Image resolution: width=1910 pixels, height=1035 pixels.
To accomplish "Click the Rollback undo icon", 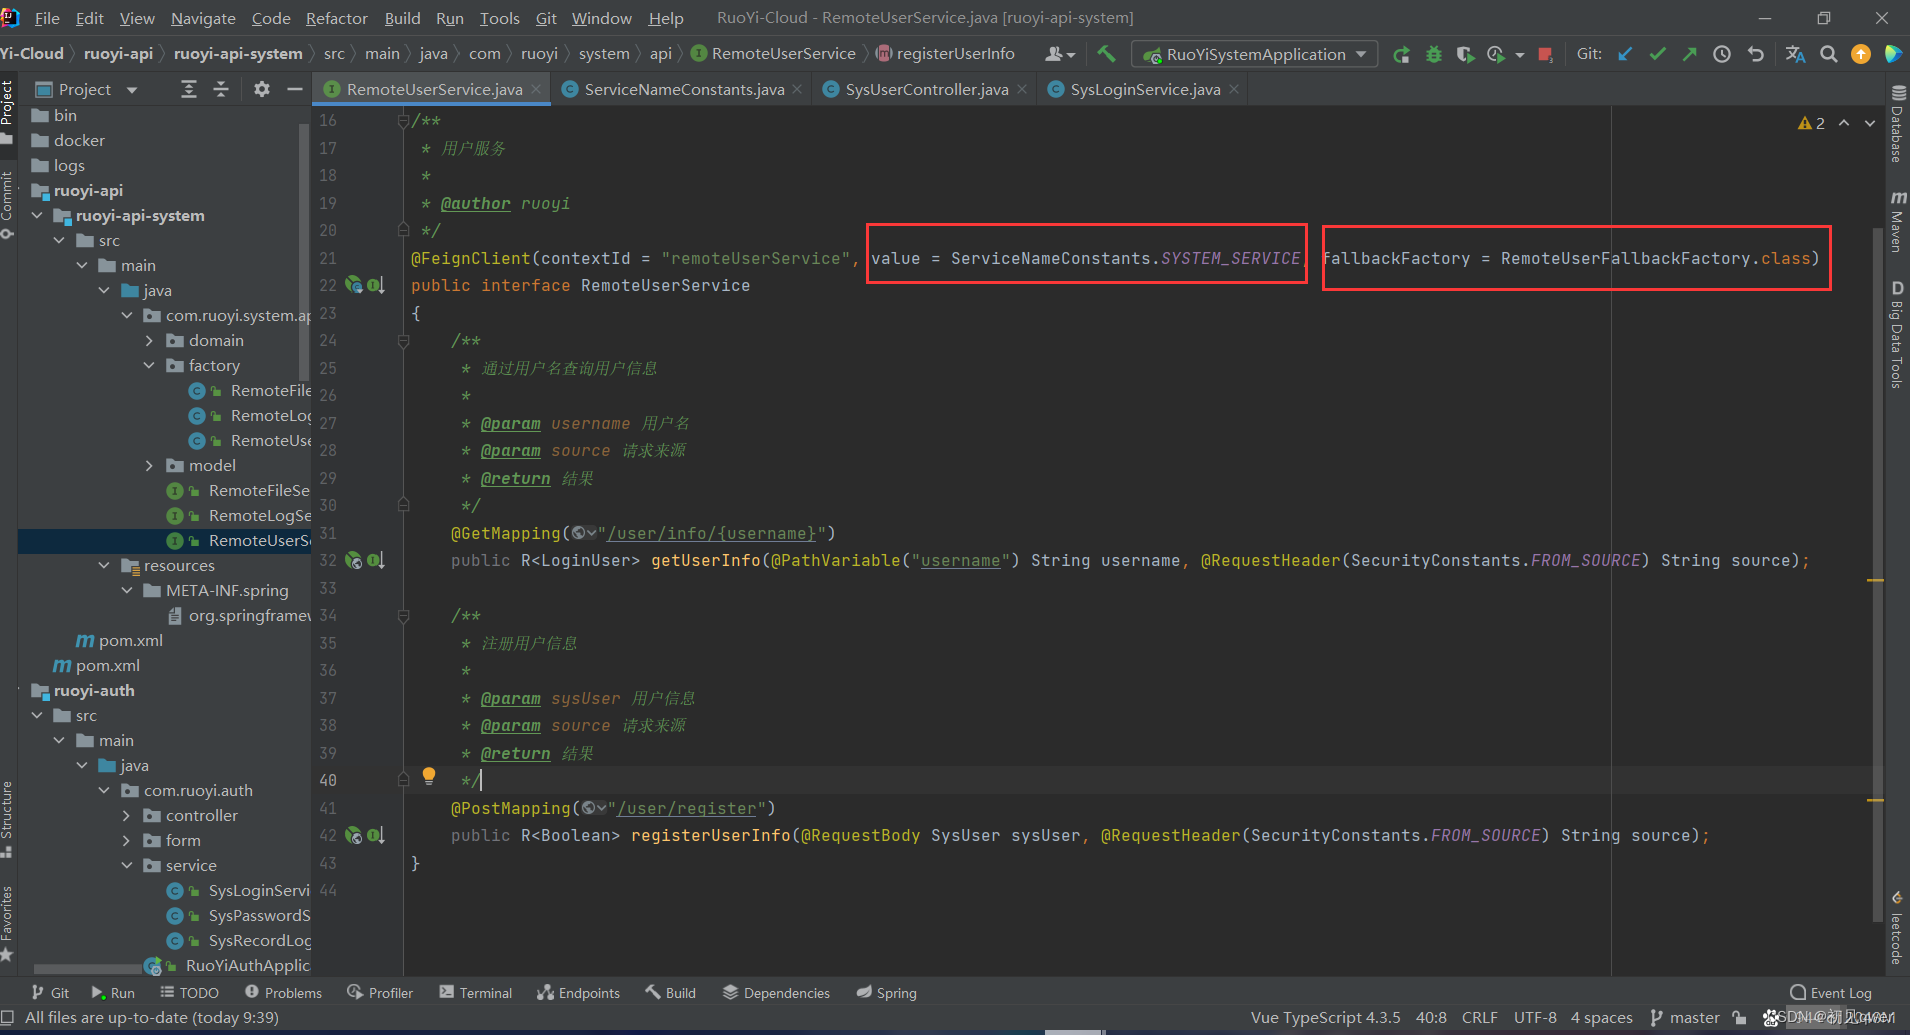I will pos(1755,54).
